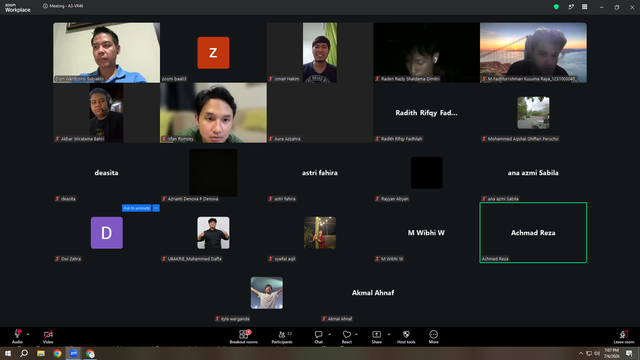Click kyla warganda's profile photo
640x360 pixels.
click(x=267, y=293)
